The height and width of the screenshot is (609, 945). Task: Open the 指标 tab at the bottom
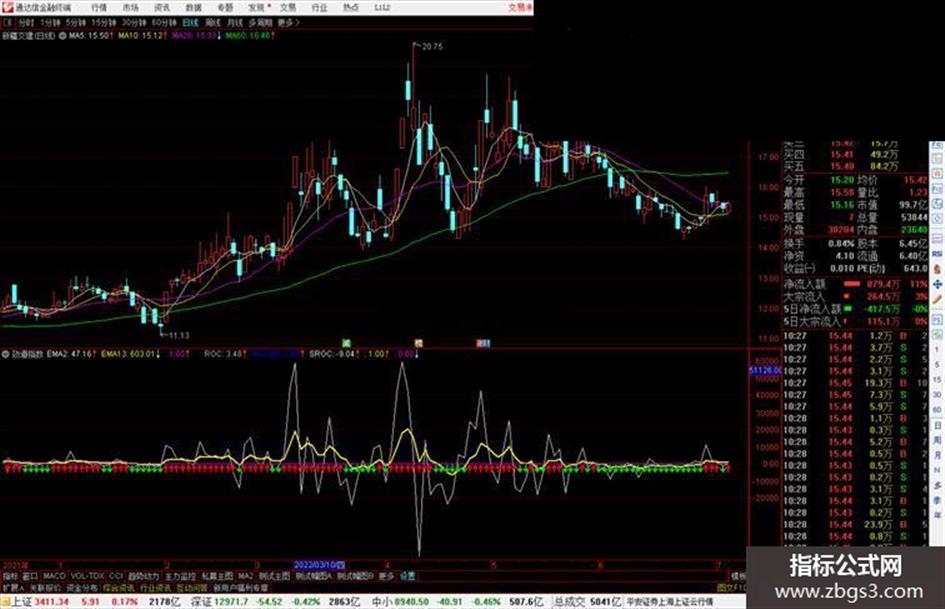point(10,576)
